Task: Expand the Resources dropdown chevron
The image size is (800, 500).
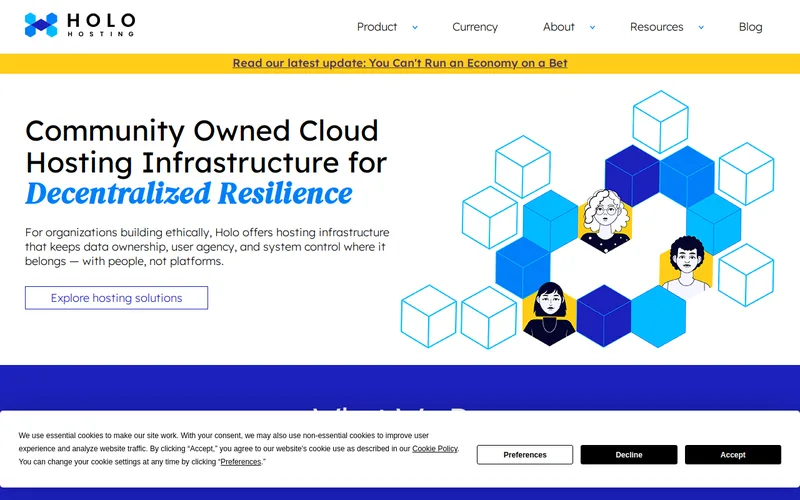Action: pos(701,28)
